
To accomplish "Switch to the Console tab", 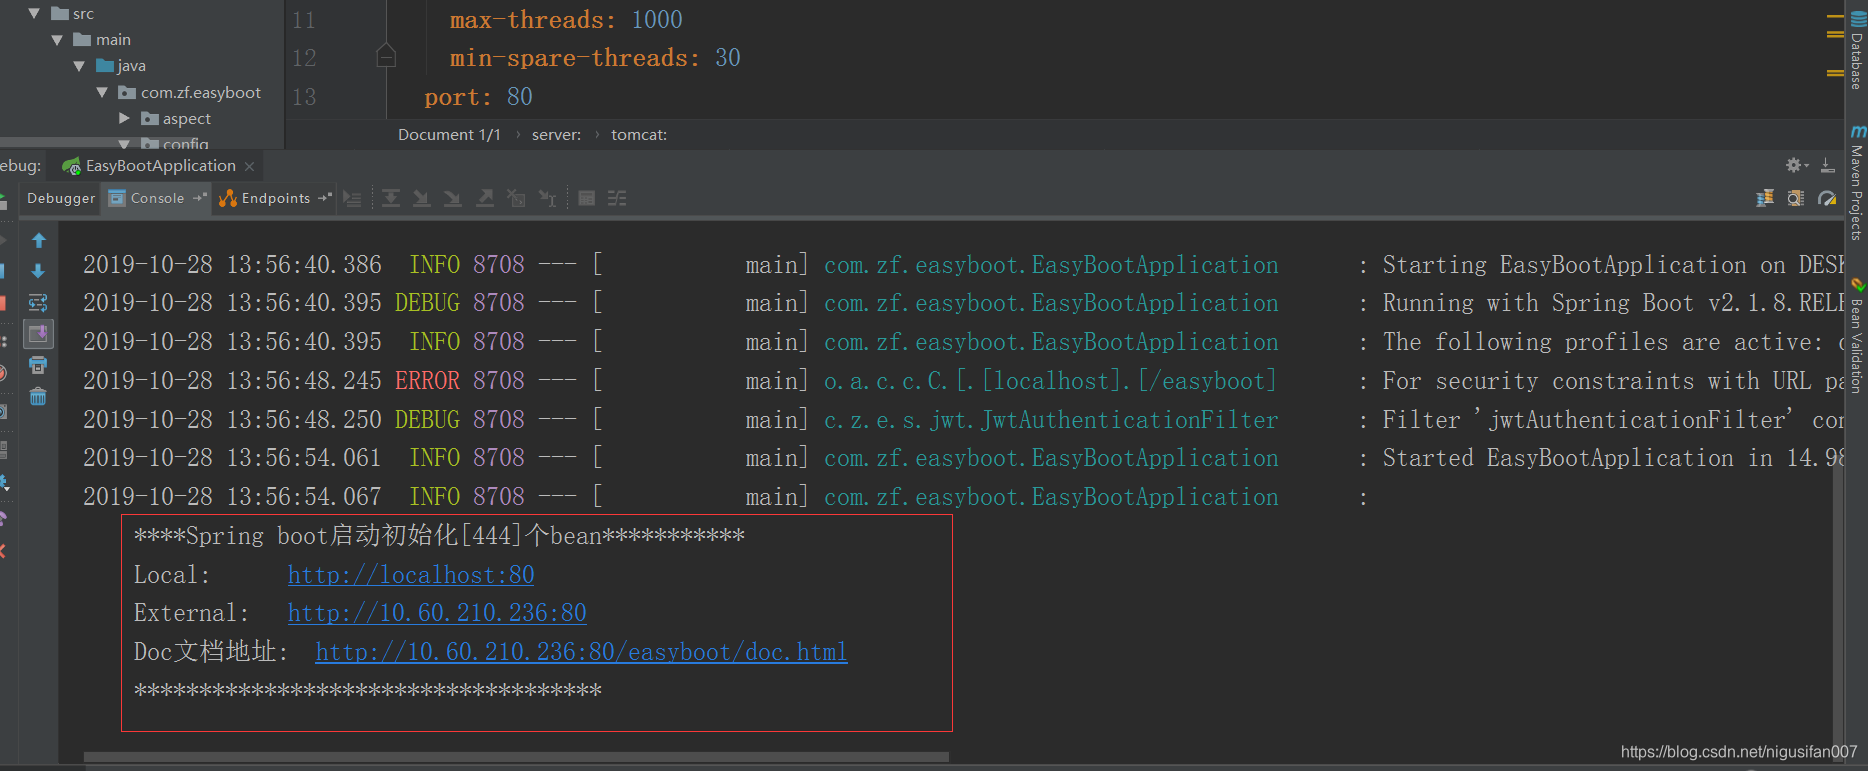I will click(x=157, y=198).
